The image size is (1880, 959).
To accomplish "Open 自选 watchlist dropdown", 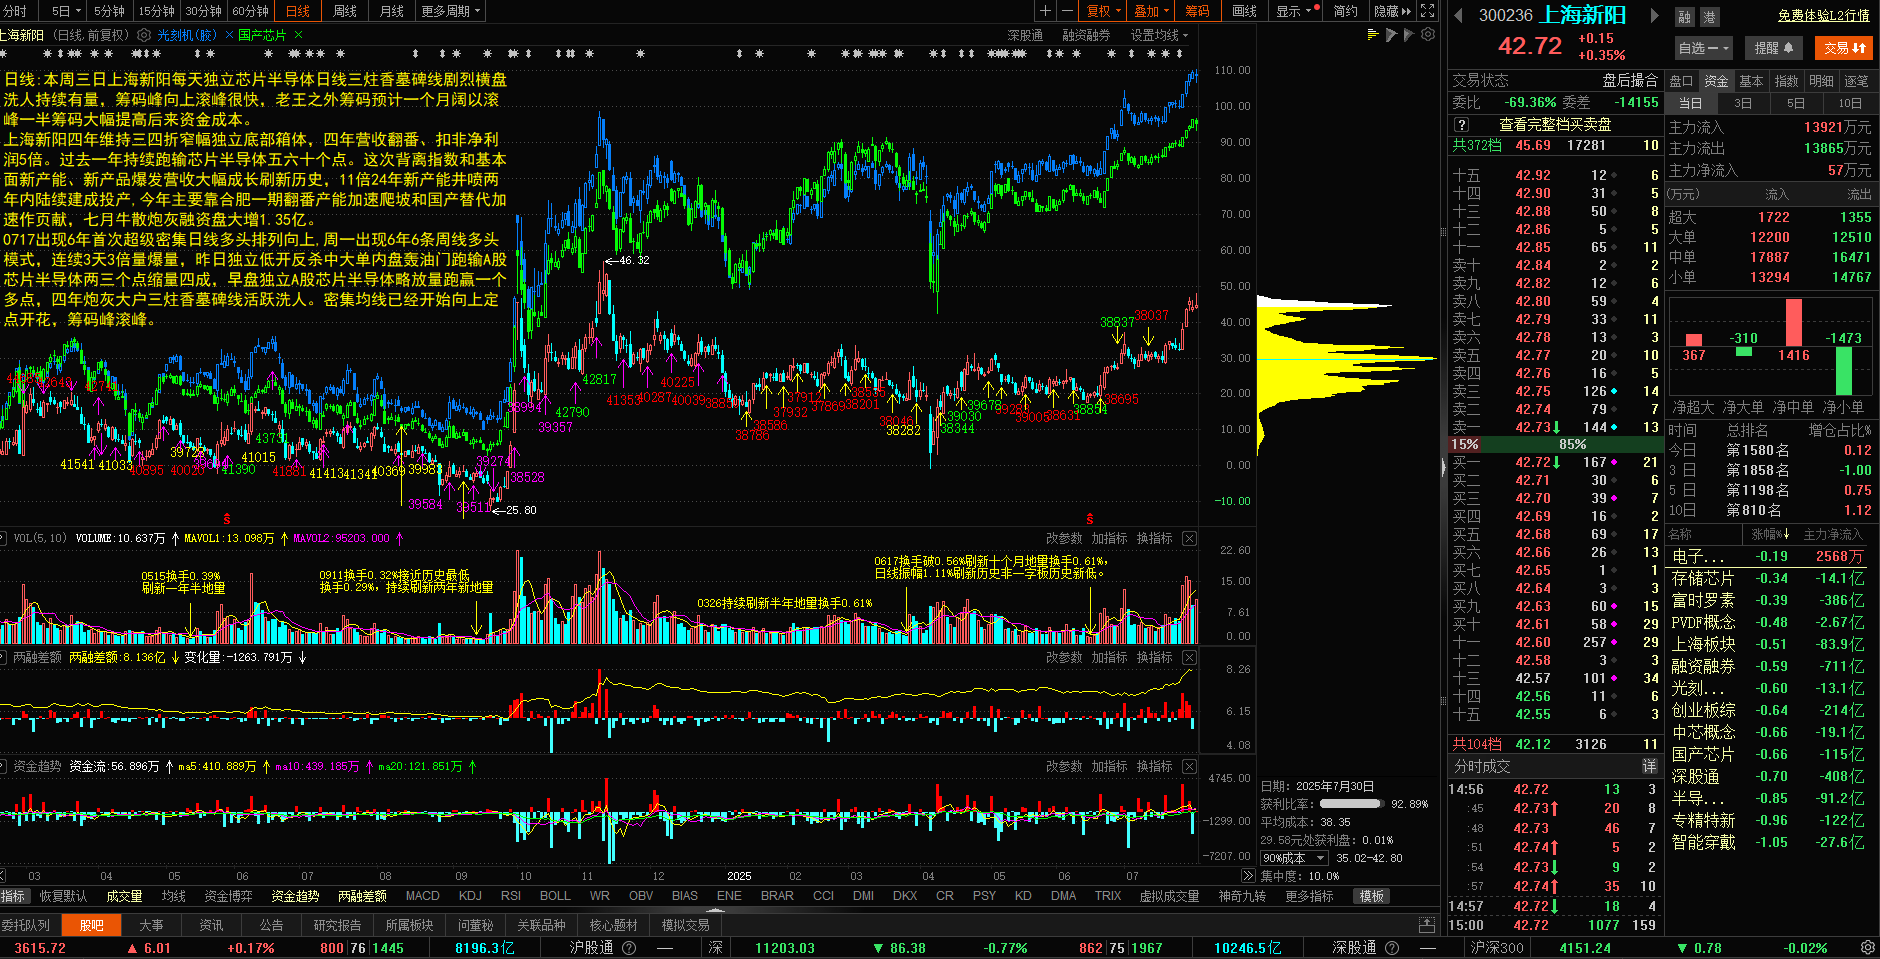I will click(1703, 47).
